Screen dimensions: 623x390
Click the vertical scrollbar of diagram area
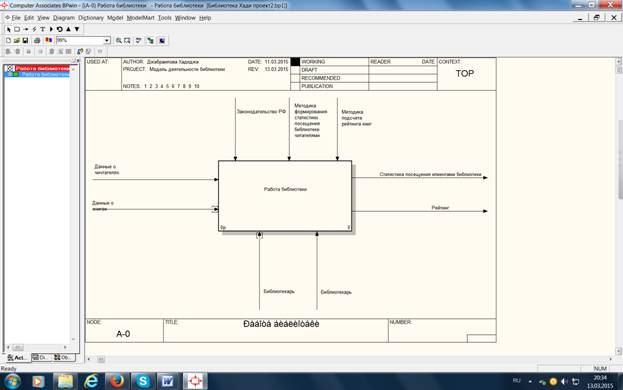[x=619, y=205]
